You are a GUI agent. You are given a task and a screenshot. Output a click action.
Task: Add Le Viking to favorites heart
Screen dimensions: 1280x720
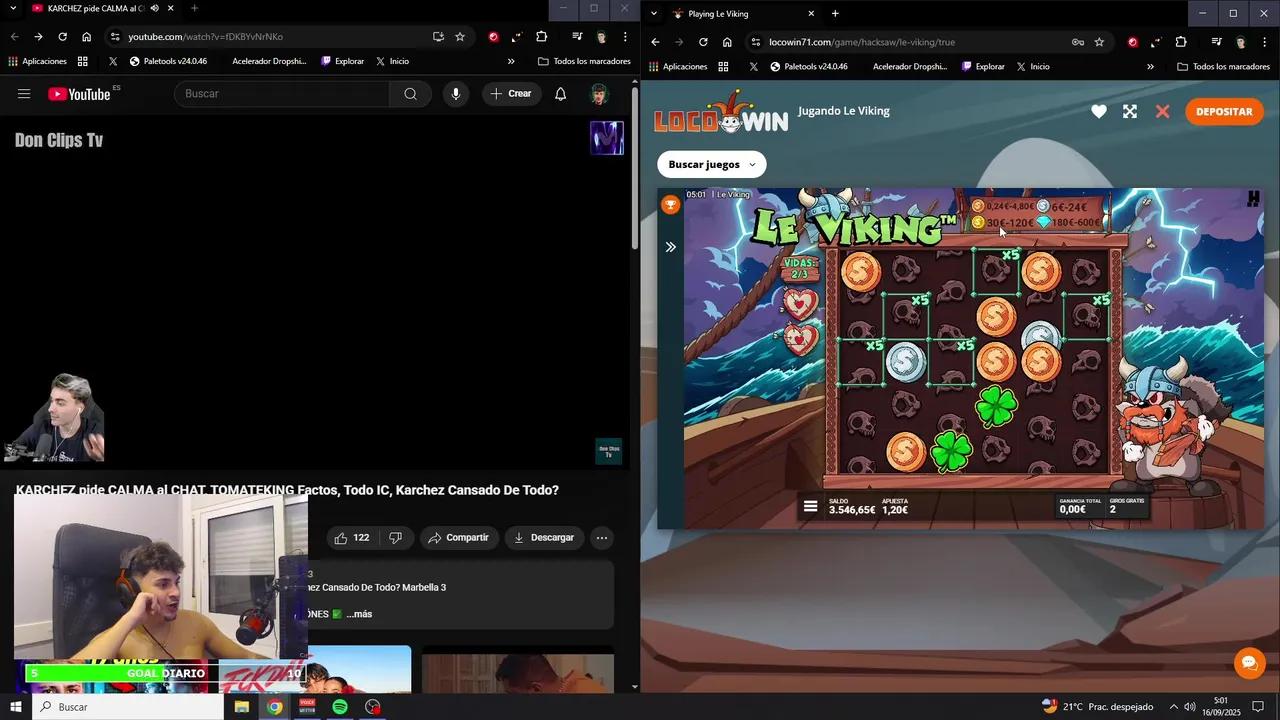pyautogui.click(x=1099, y=112)
